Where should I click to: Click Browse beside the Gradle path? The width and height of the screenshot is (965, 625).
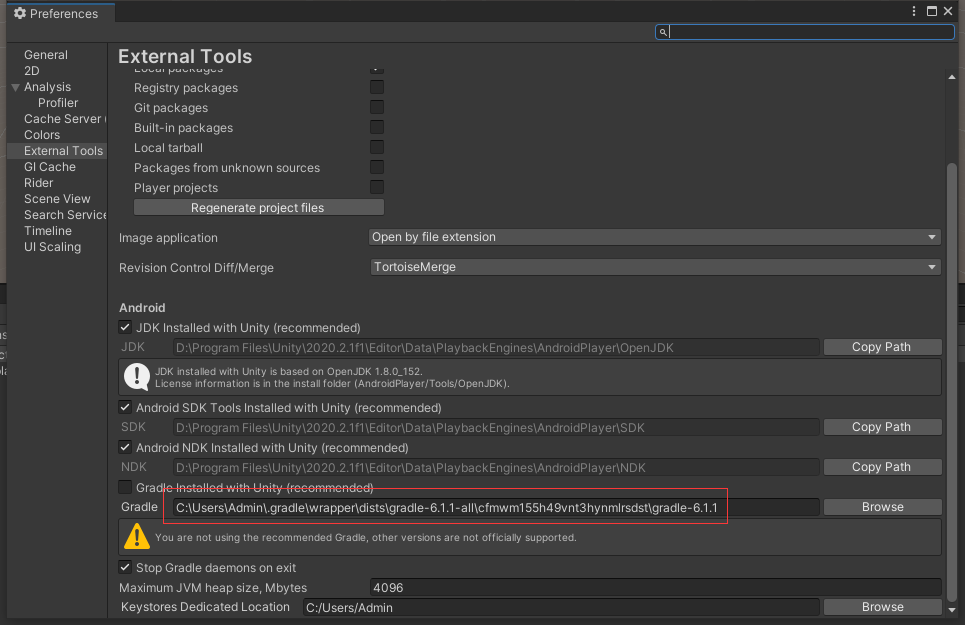click(x=882, y=507)
